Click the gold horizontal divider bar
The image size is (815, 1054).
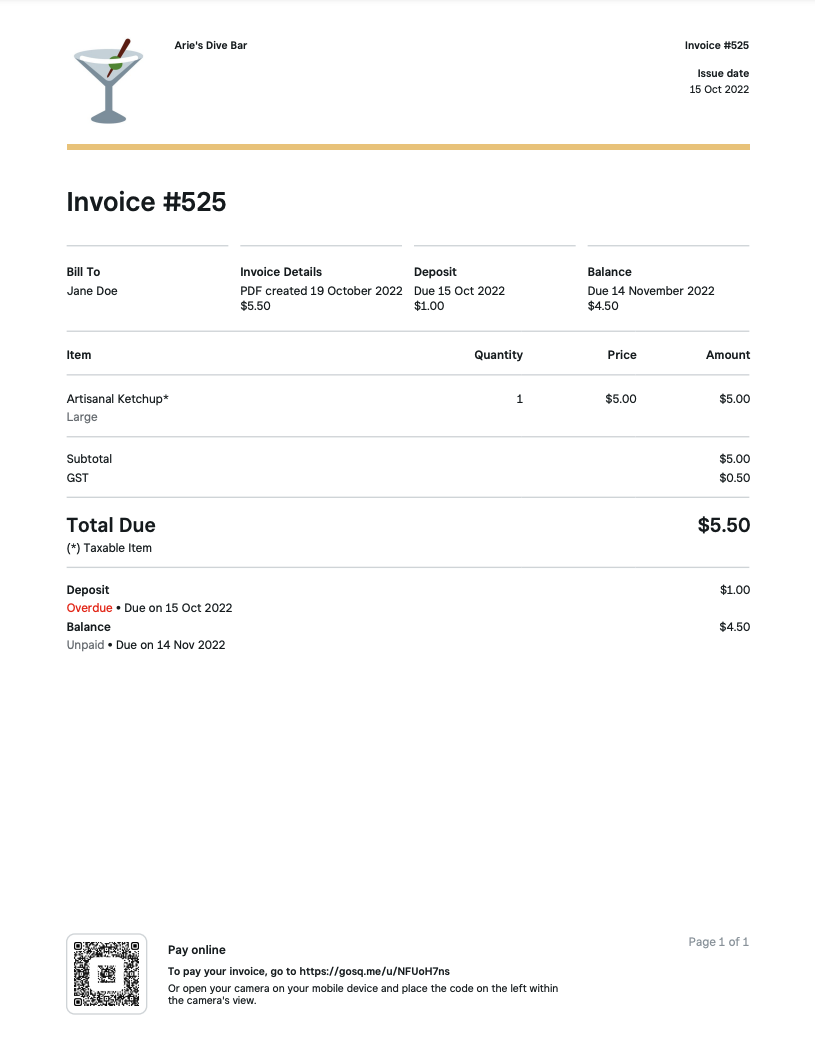pyautogui.click(x=408, y=147)
